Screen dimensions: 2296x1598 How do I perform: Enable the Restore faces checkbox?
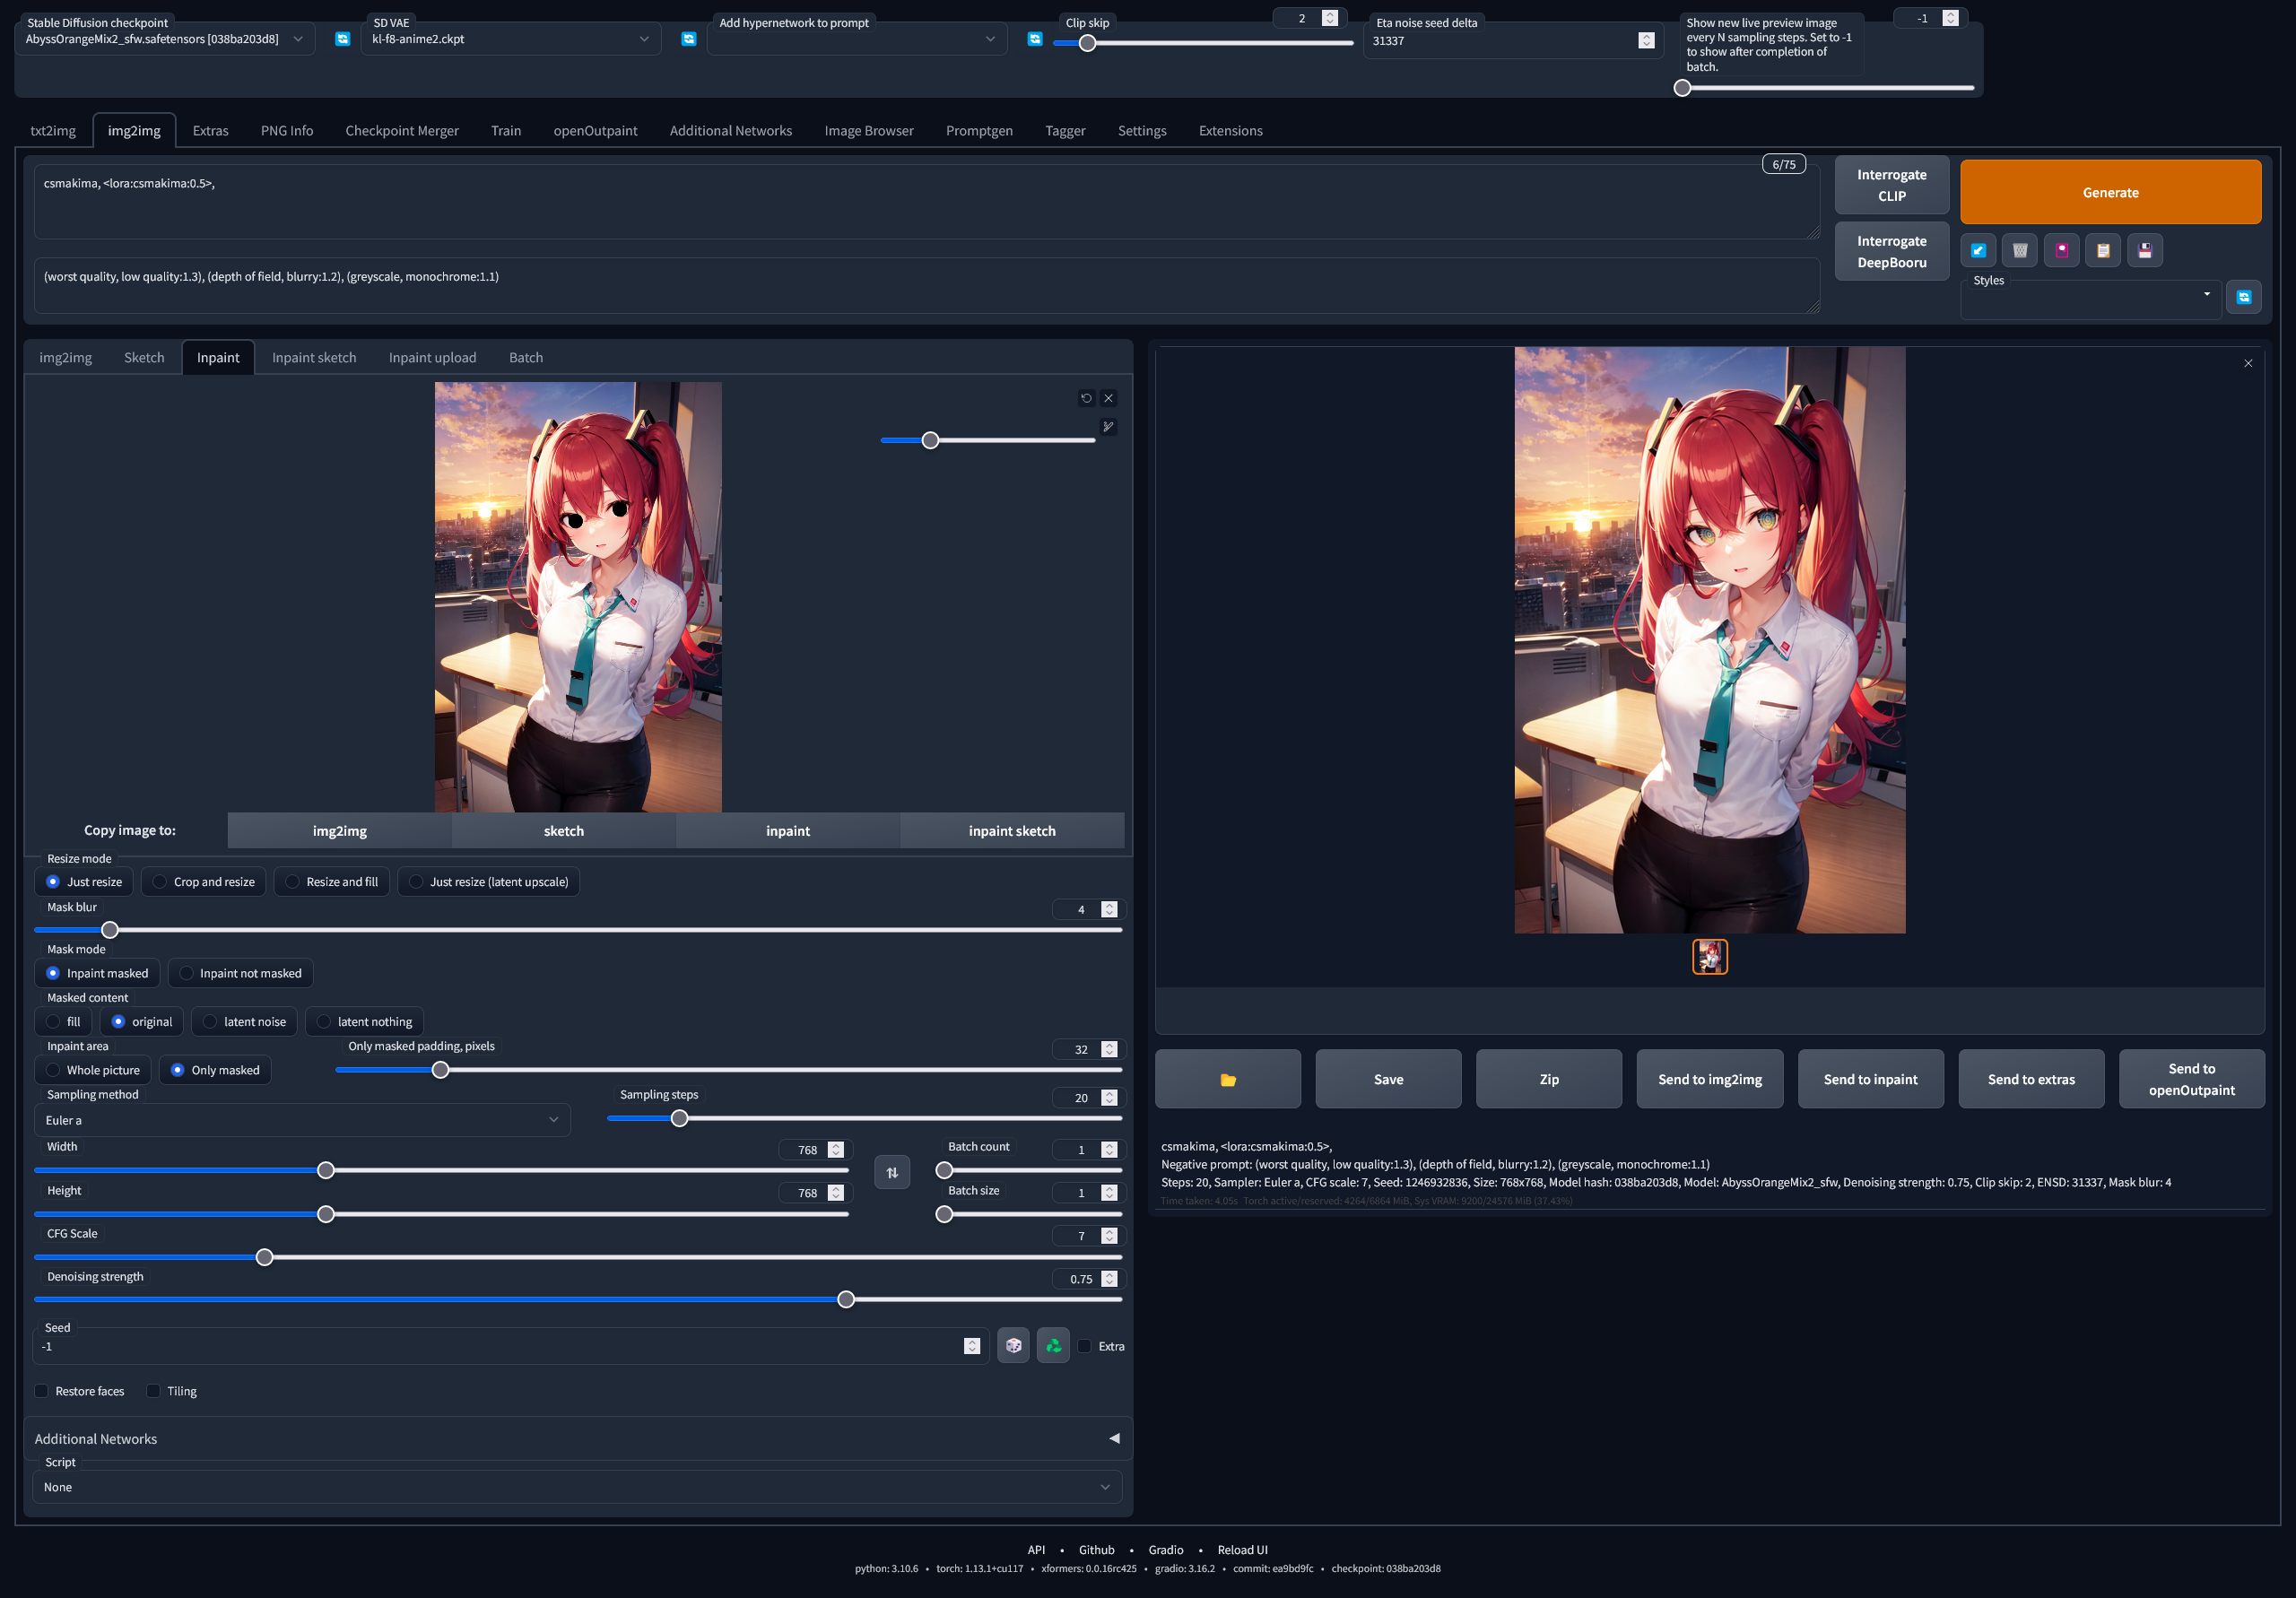41,1391
